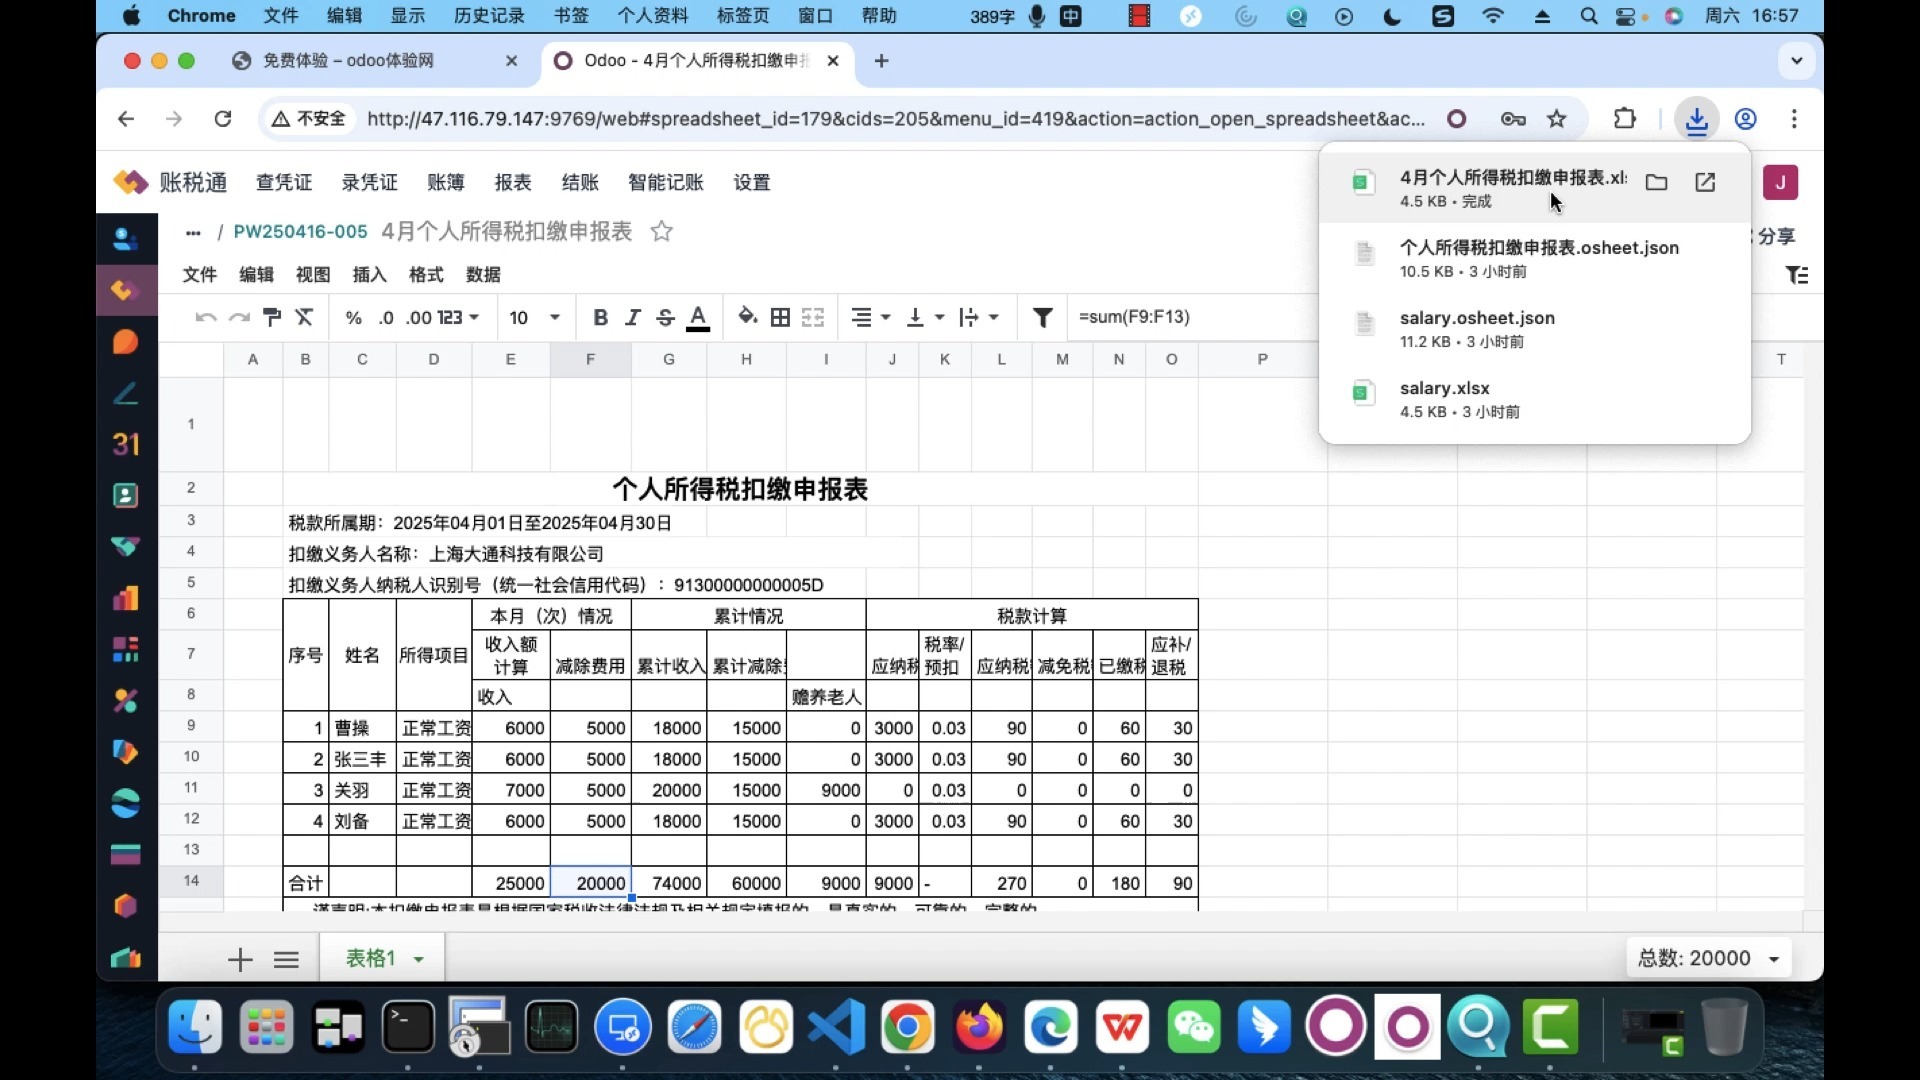Image resolution: width=1920 pixels, height=1080 pixels.
Task: Toggle the bookmark star in the address bar
Action: click(x=1556, y=118)
